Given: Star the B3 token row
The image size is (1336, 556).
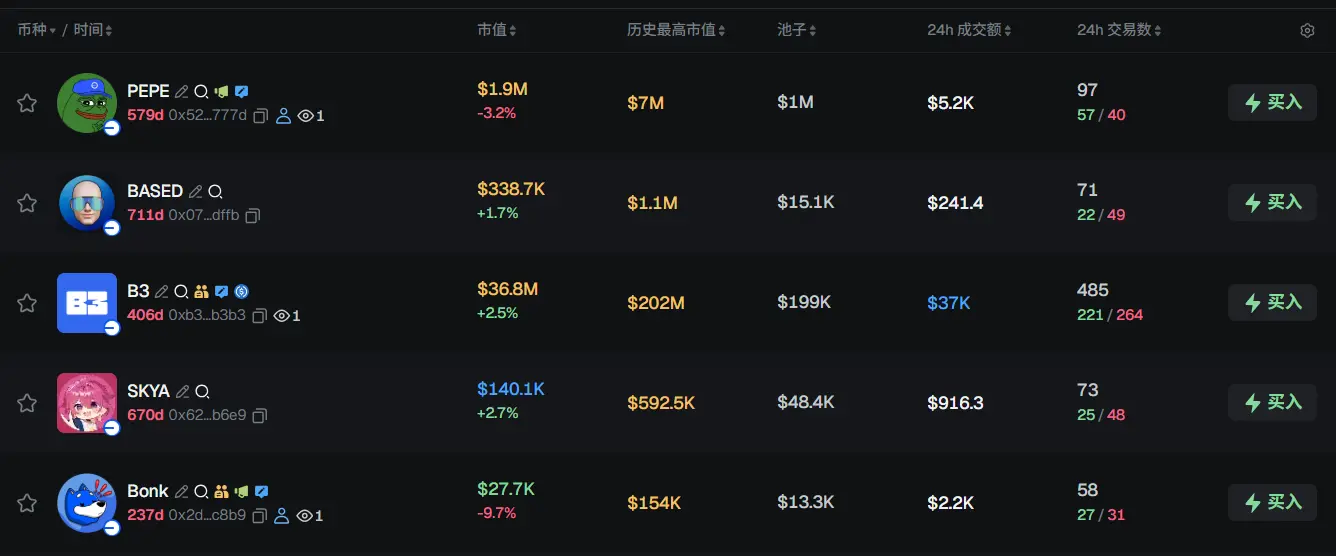Looking at the screenshot, I should 27,303.
